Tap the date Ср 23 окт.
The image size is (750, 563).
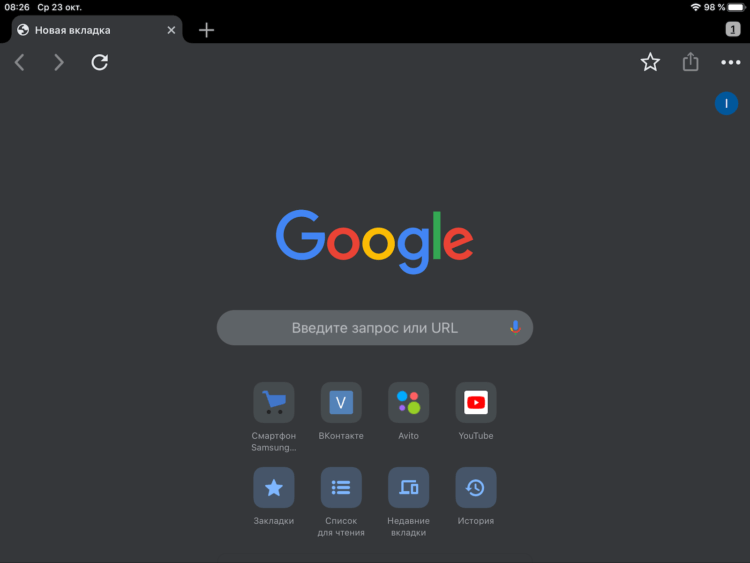59,7
